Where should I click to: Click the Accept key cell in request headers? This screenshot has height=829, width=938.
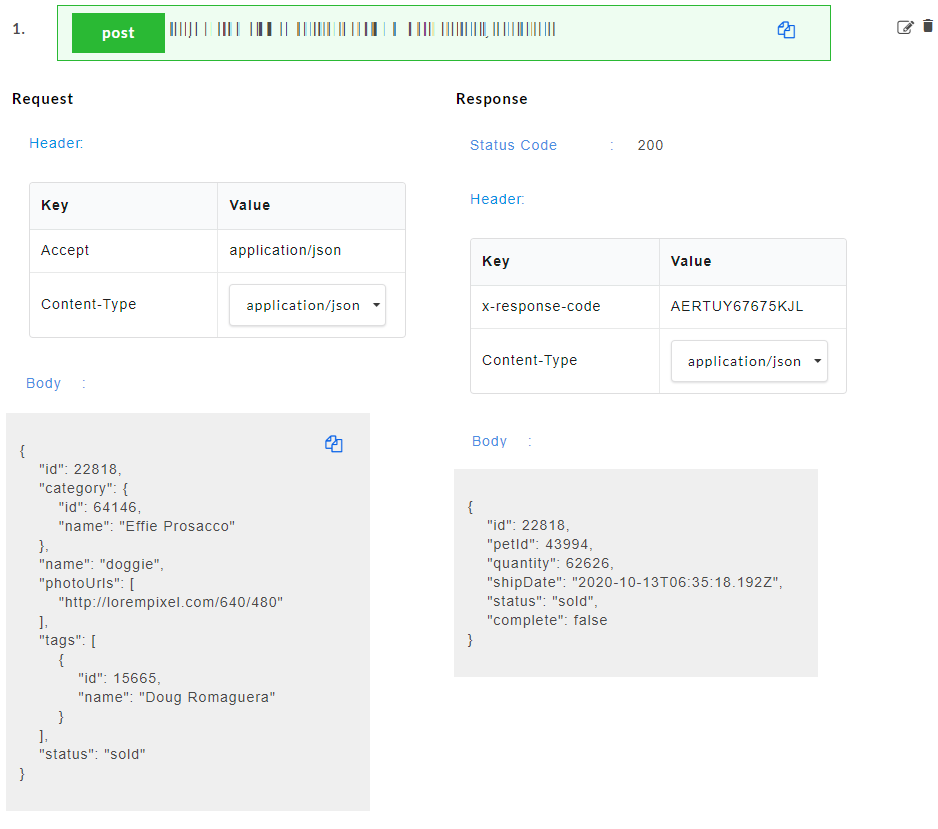pyautogui.click(x=65, y=250)
